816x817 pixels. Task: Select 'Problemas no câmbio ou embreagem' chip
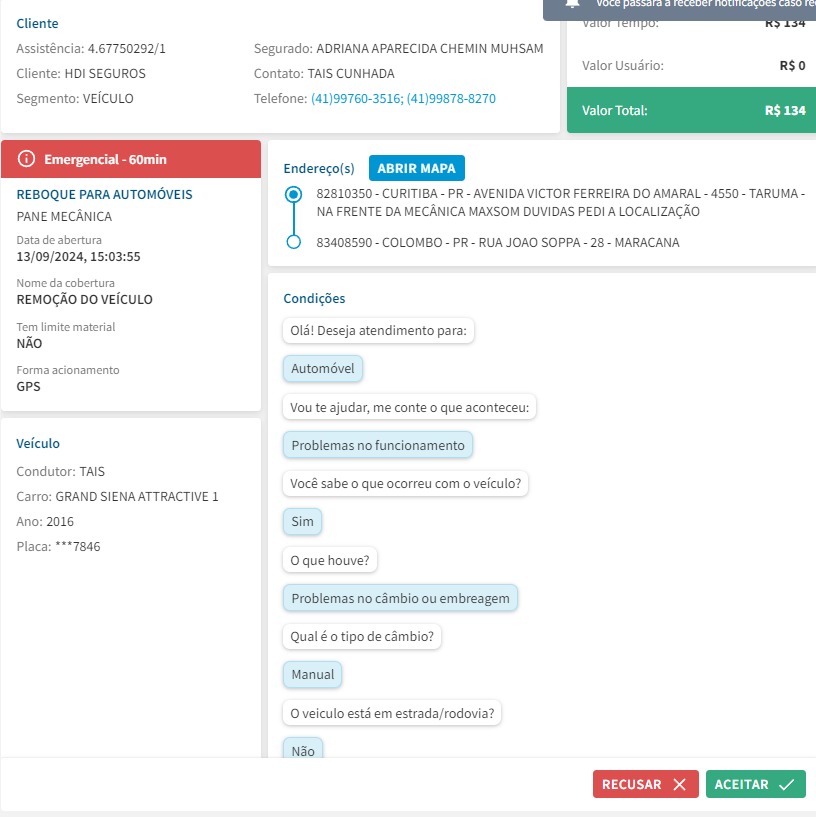(x=400, y=599)
